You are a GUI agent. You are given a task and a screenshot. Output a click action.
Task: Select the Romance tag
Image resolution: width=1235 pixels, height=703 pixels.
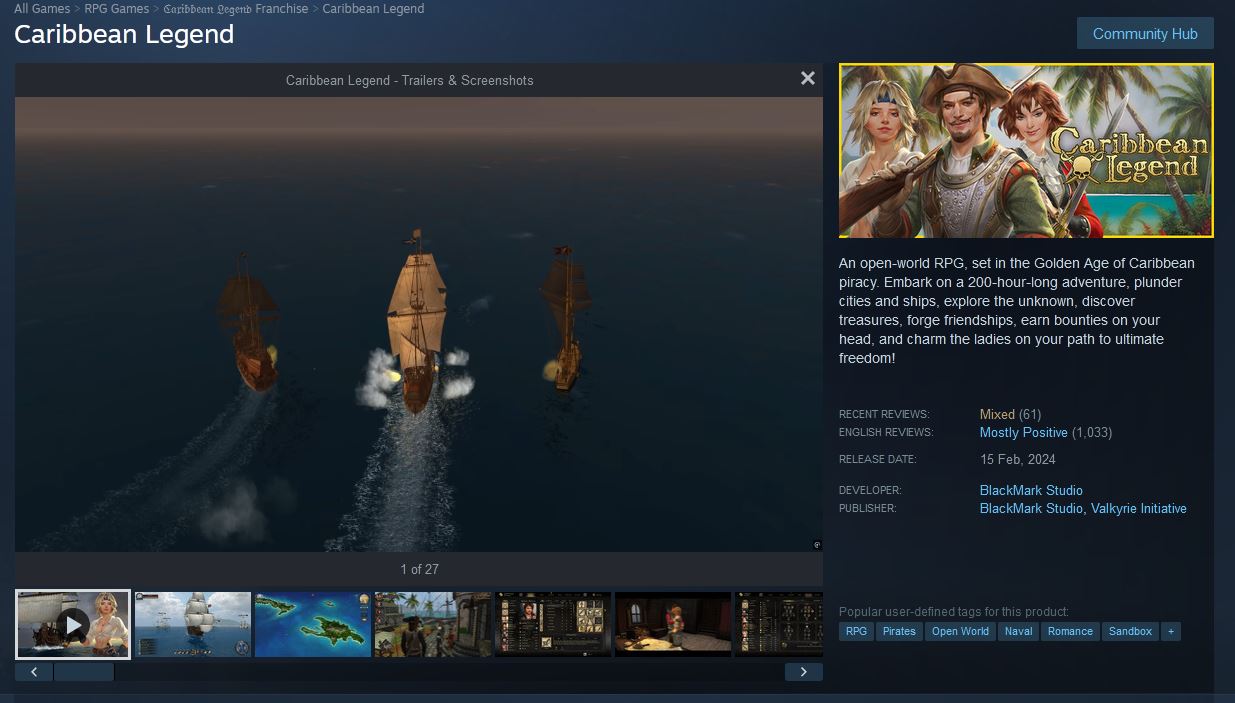point(1070,631)
